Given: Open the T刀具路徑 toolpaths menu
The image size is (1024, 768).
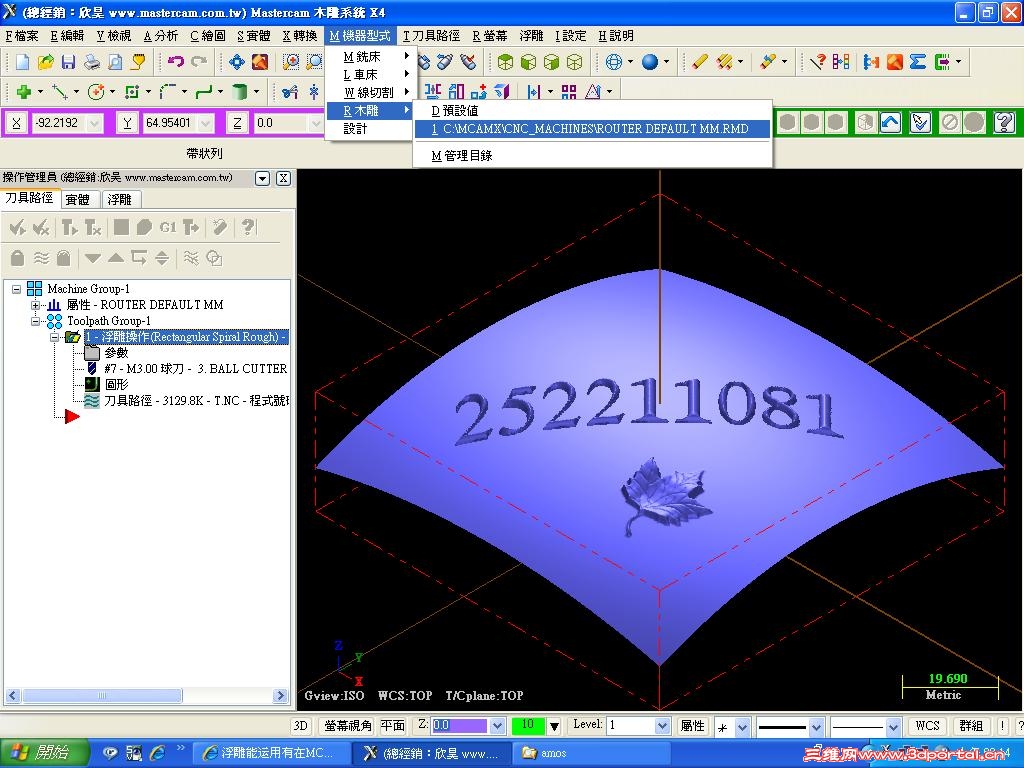Looking at the screenshot, I should click(432, 36).
